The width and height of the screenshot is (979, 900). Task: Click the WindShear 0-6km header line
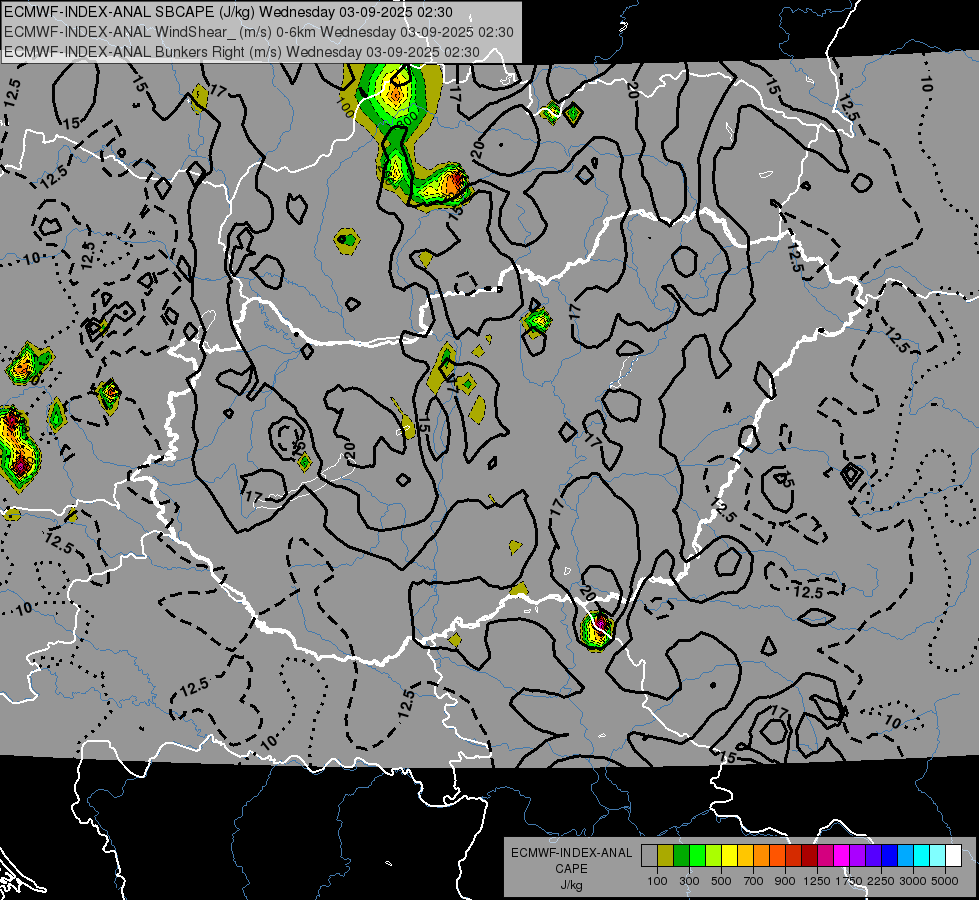pyautogui.click(x=258, y=32)
